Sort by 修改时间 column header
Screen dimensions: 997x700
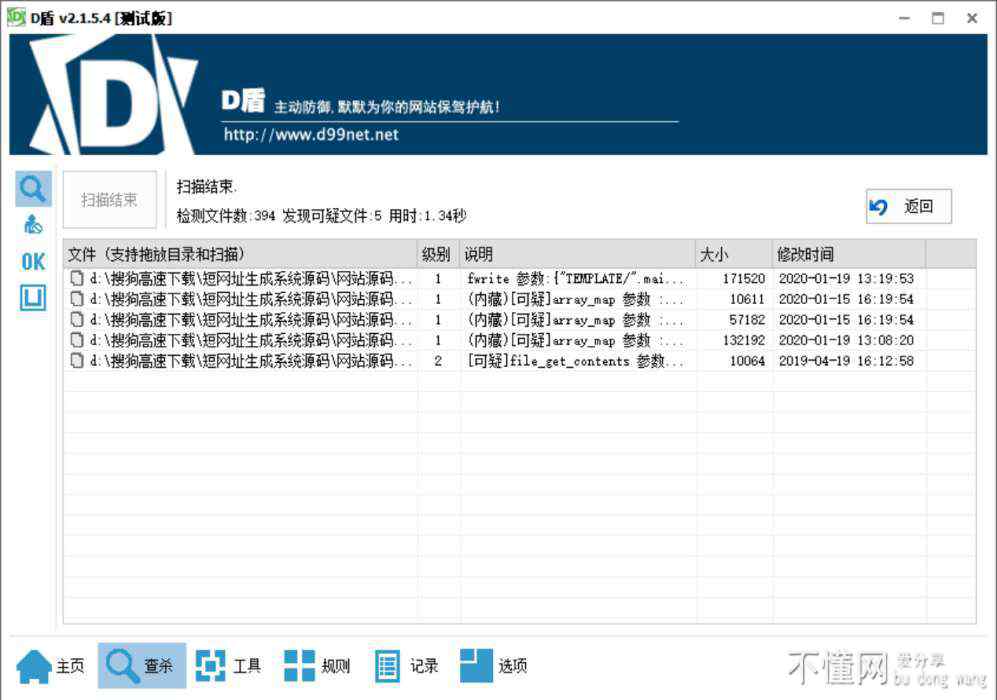click(x=849, y=254)
